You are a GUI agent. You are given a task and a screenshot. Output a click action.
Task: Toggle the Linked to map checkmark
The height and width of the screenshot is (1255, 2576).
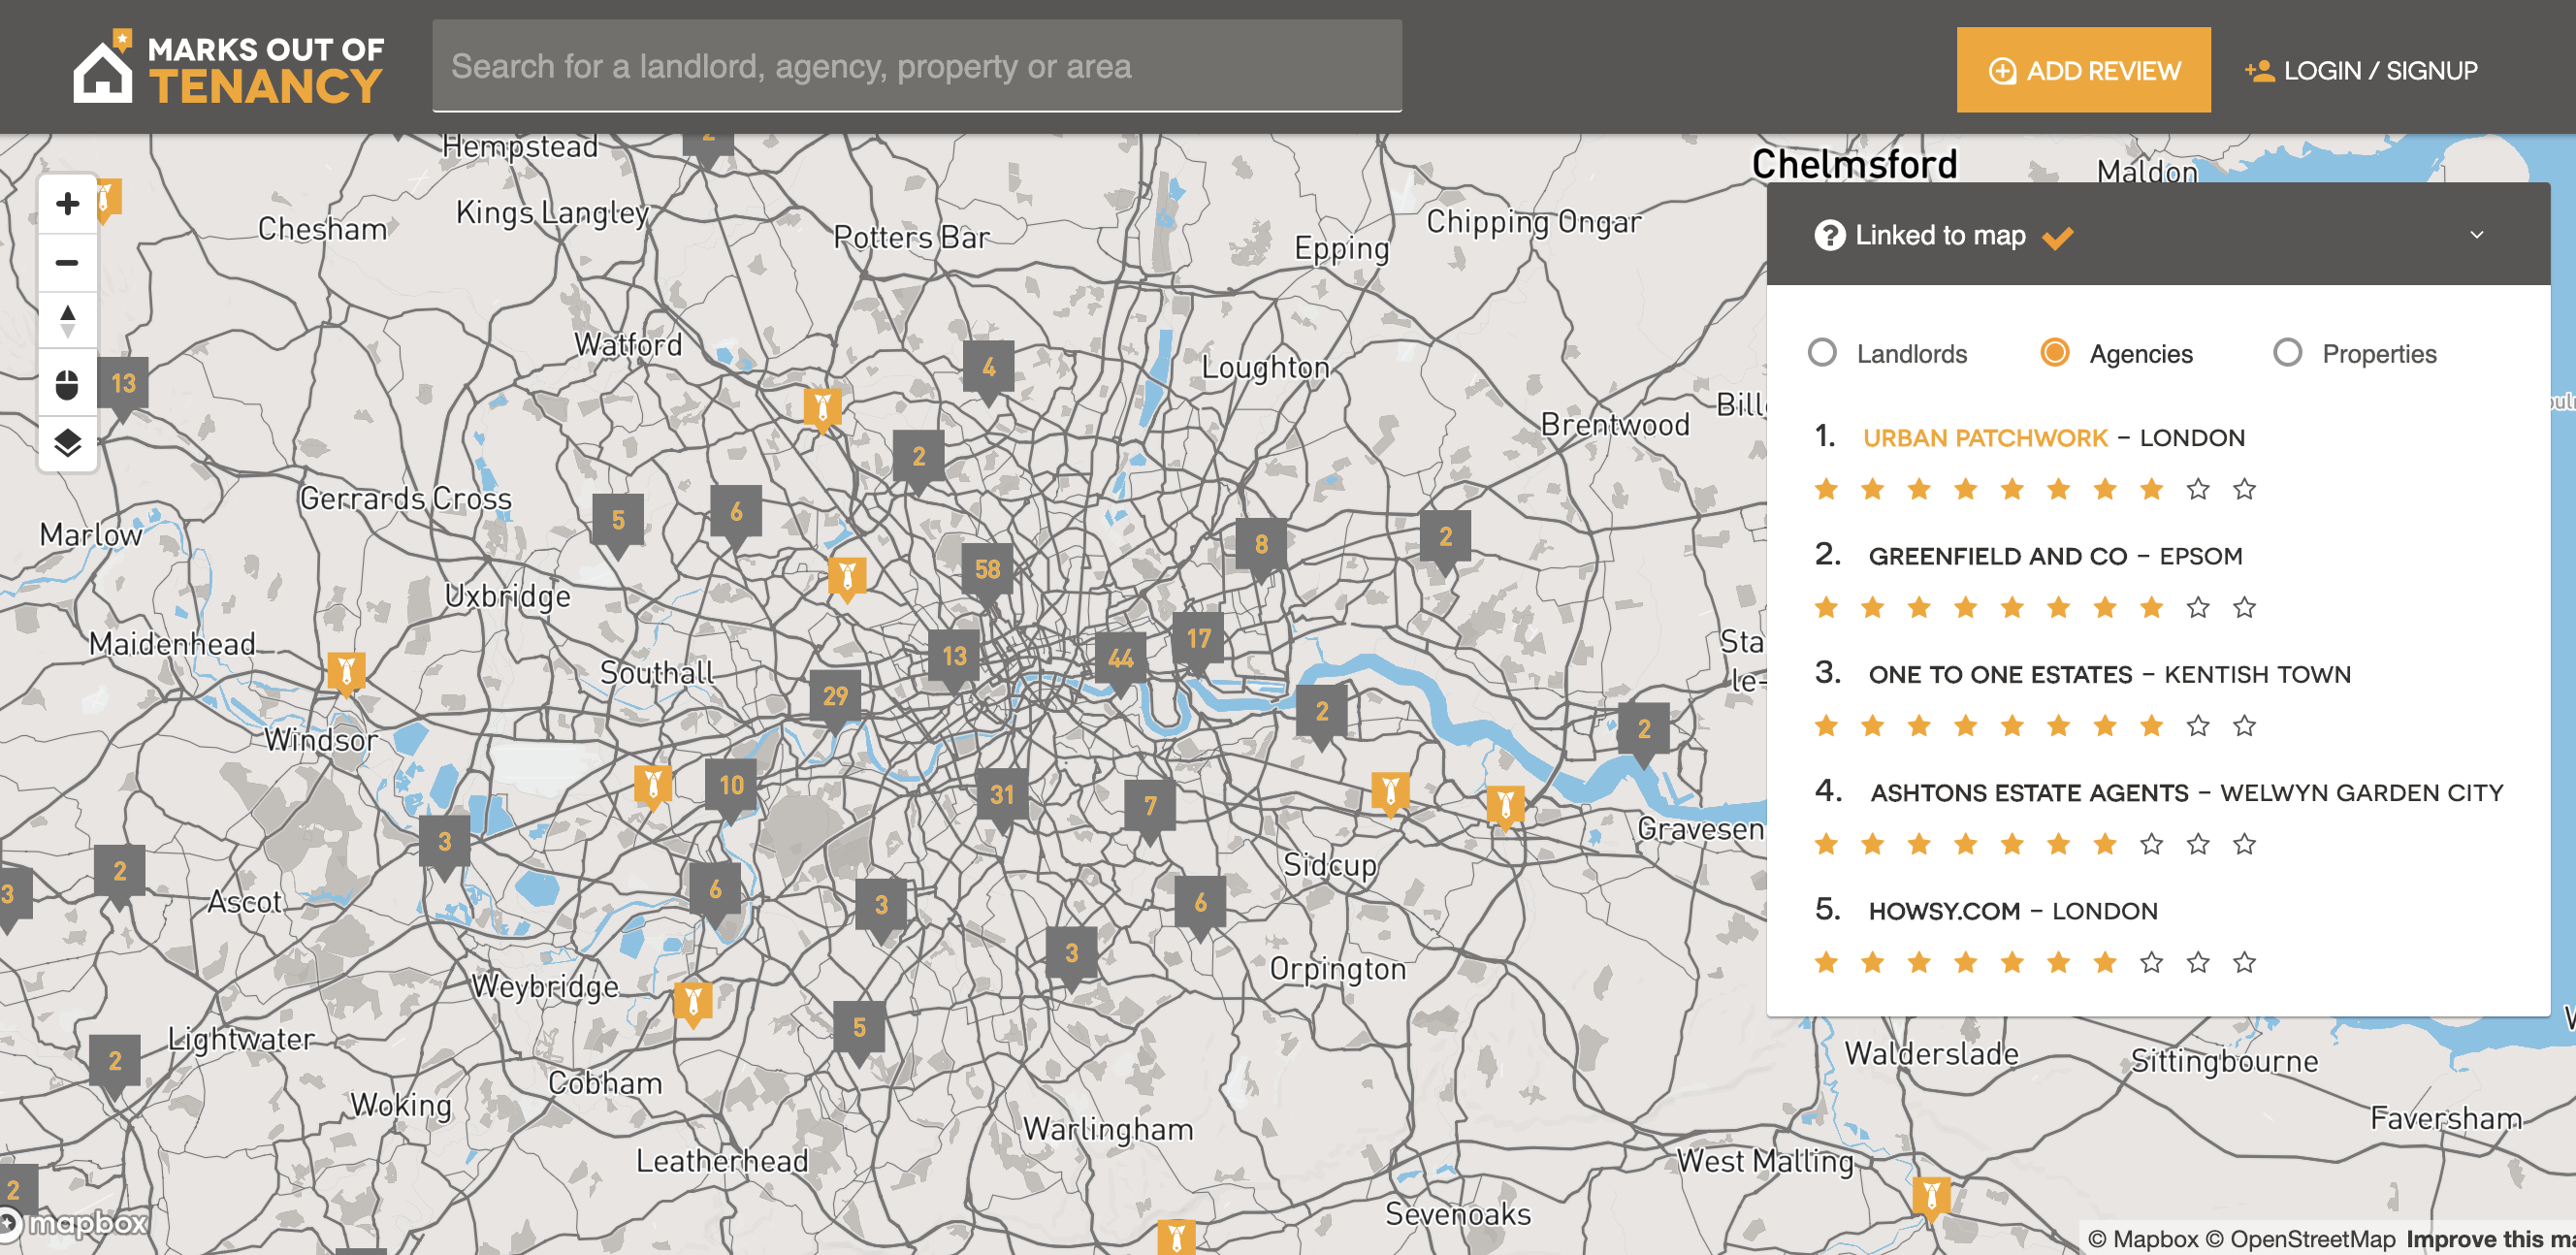pos(2057,237)
